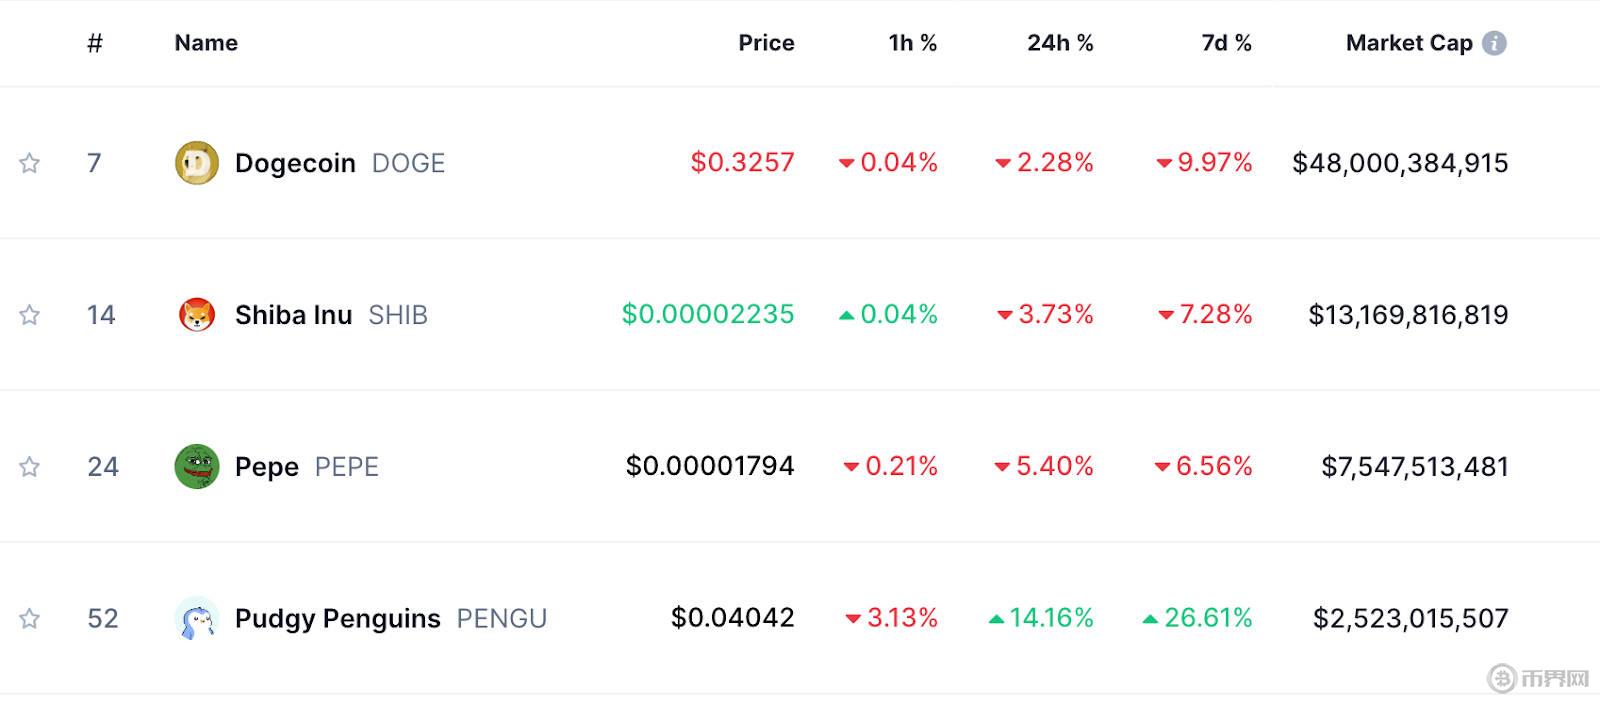
Task: Sort by the 24h % column header
Action: [x=1060, y=43]
